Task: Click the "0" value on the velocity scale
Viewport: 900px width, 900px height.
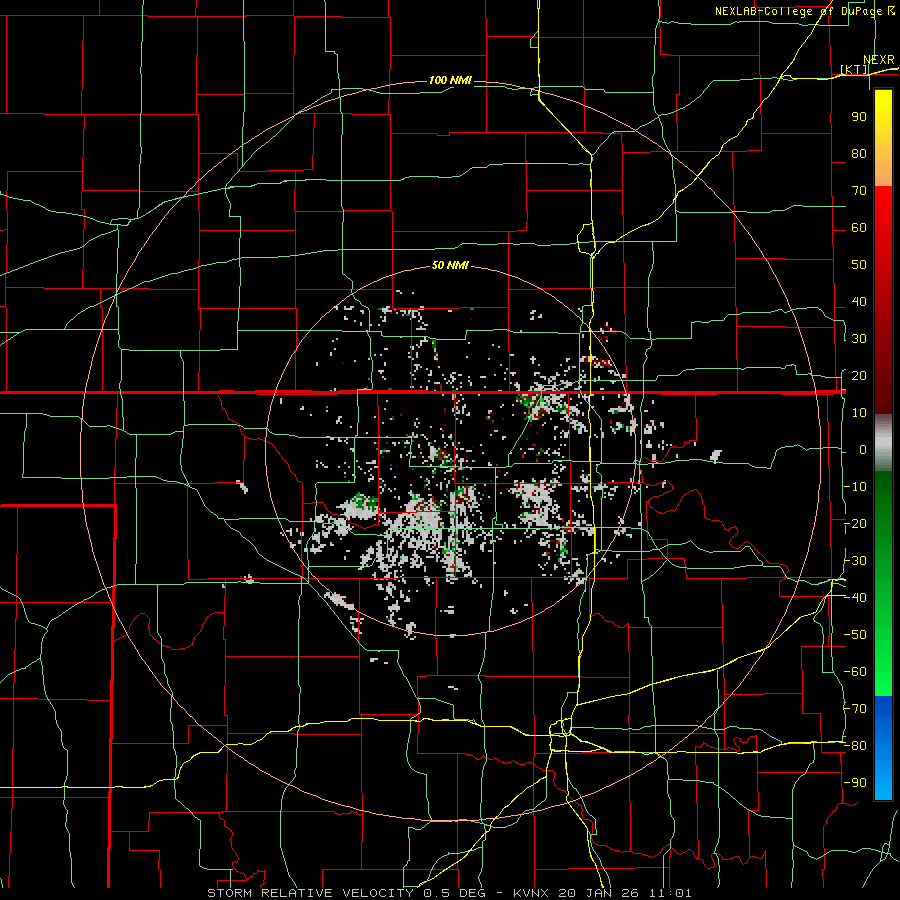Action: tap(863, 449)
